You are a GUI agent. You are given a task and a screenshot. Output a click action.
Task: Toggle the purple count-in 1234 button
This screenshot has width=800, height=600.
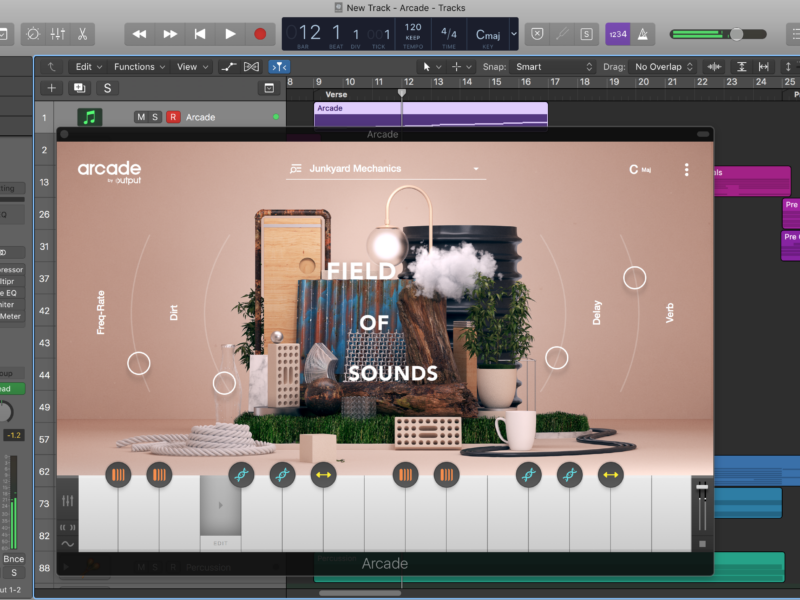pos(617,34)
